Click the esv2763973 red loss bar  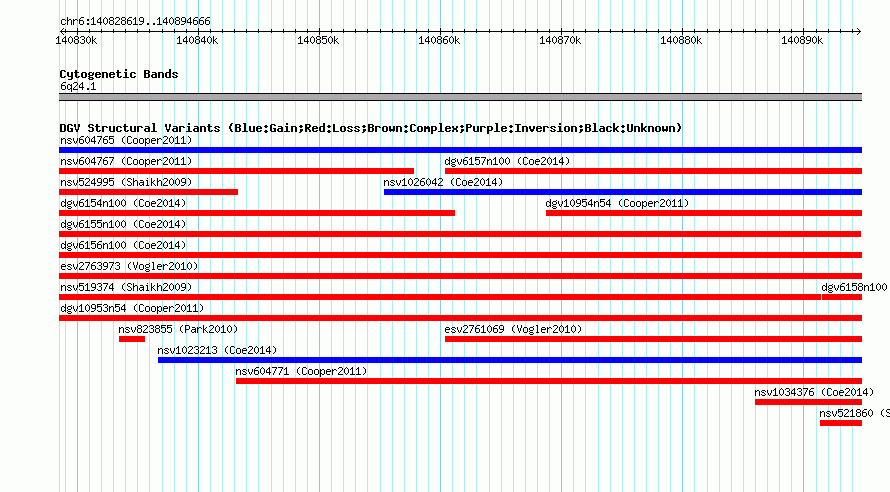pyautogui.click(x=460, y=276)
